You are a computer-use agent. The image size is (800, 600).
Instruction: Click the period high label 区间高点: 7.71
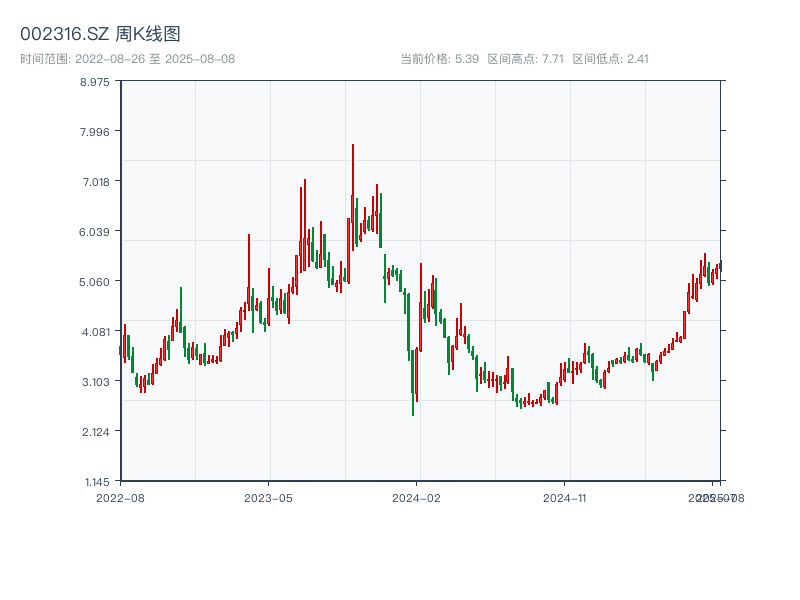526,59
